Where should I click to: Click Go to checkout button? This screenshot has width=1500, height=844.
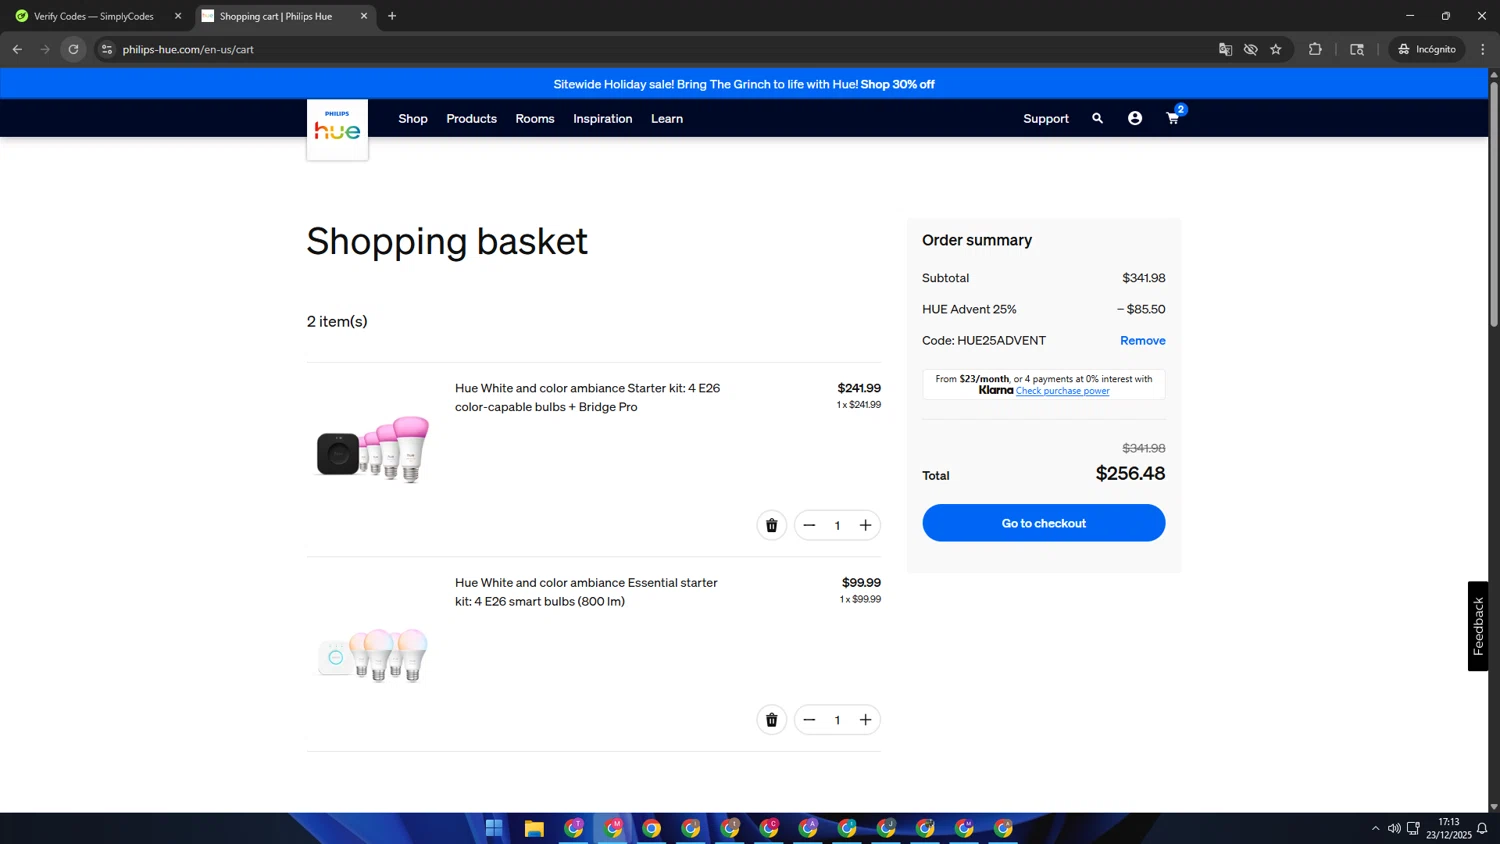1044,523
